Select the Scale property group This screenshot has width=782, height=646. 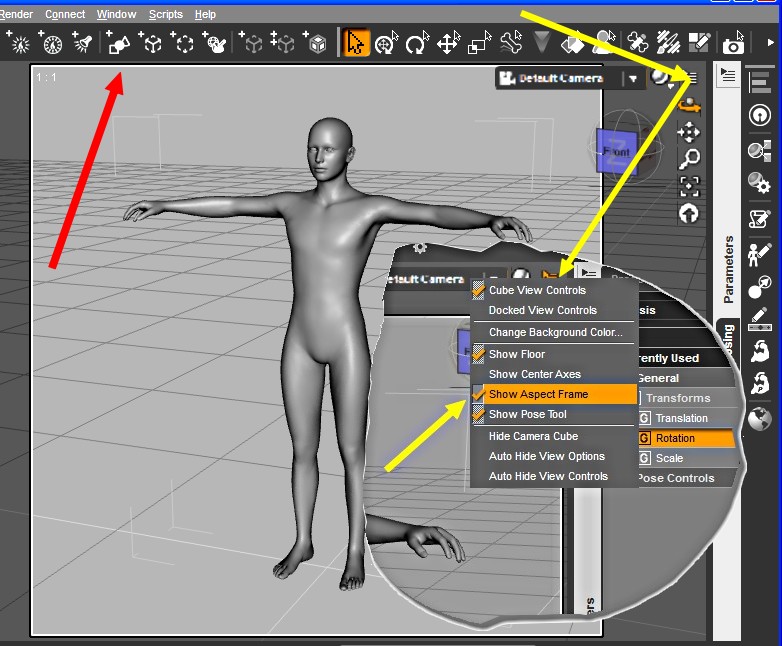pos(688,458)
